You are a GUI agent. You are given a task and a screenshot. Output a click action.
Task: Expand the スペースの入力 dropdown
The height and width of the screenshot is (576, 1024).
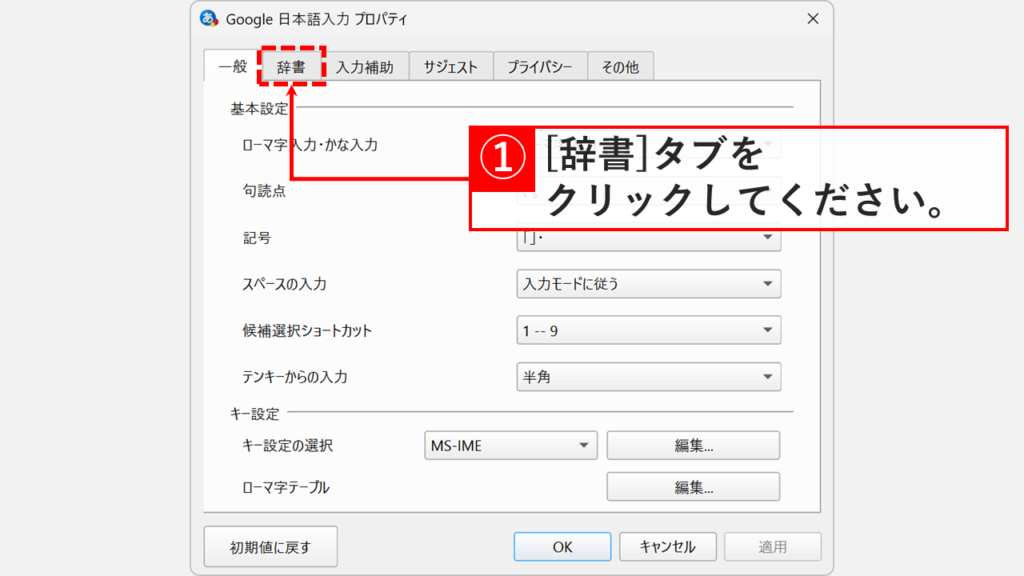coord(648,284)
